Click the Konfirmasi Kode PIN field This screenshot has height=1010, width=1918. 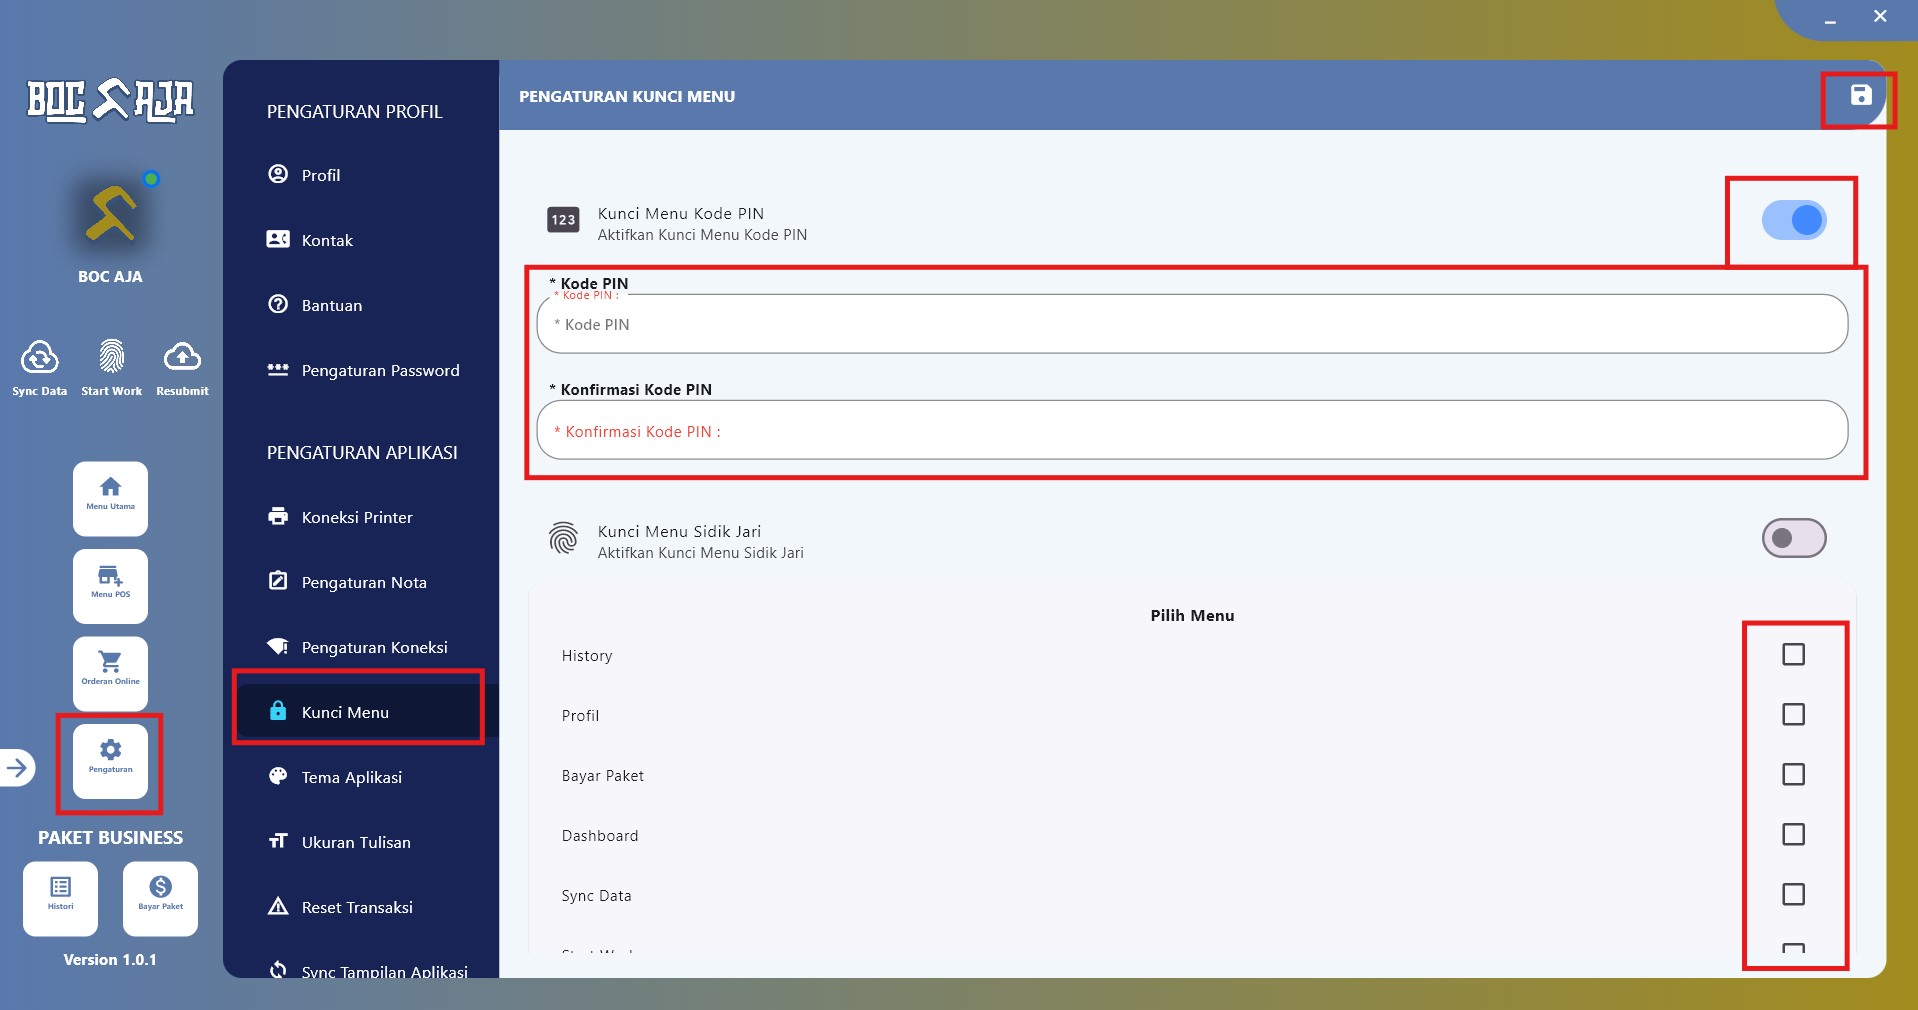[1192, 431]
